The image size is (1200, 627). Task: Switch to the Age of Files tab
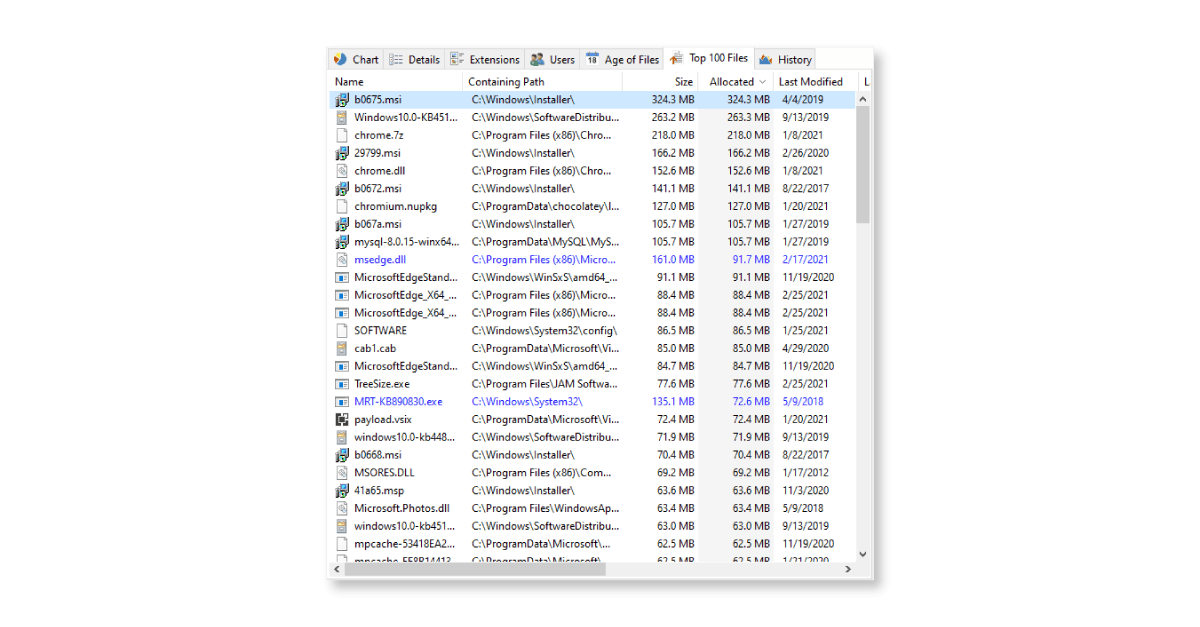coord(622,59)
